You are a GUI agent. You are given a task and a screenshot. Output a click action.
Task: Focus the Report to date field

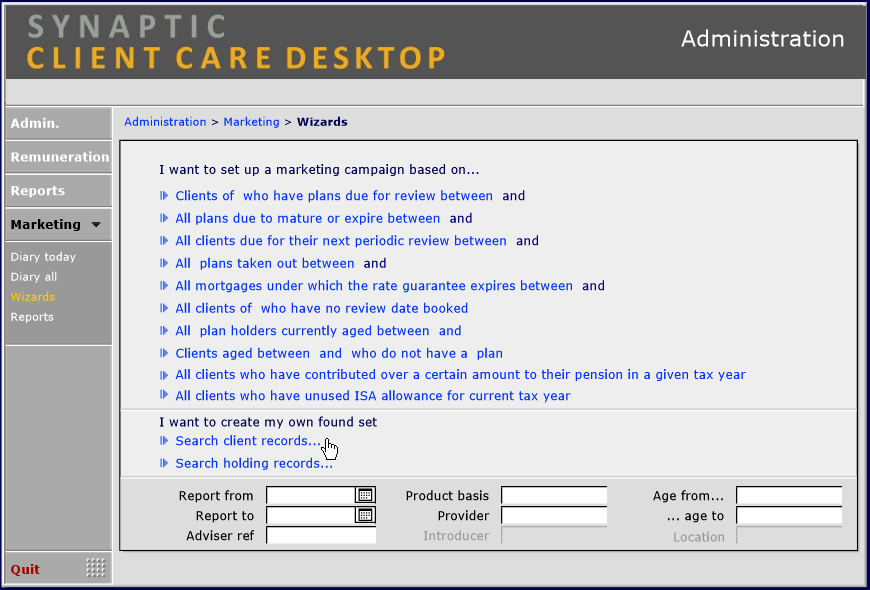point(311,515)
